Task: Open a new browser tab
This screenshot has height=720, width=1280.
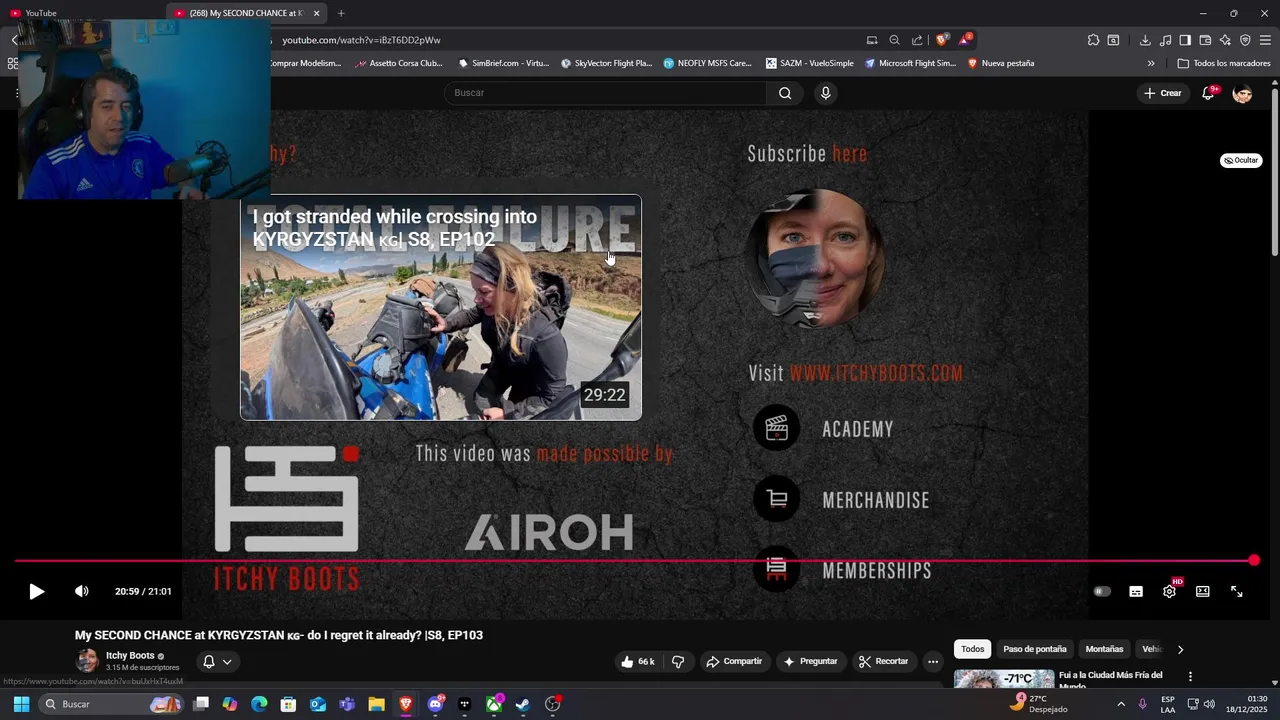Action: [x=341, y=13]
